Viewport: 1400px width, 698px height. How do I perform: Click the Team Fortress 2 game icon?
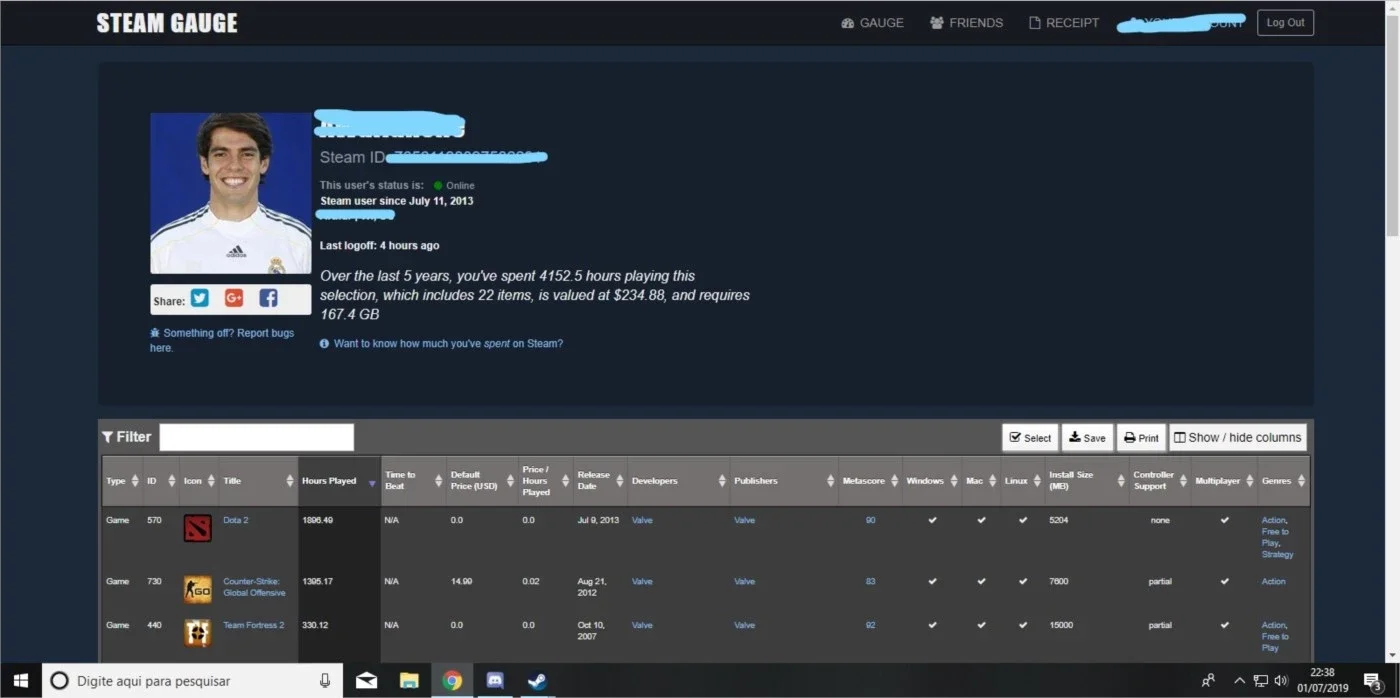click(x=197, y=633)
